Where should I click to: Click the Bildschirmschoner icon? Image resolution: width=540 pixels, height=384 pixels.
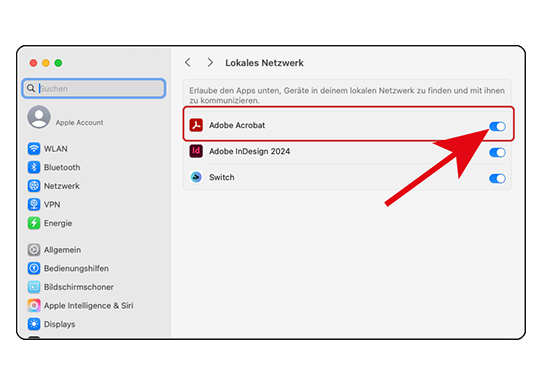pos(34,287)
